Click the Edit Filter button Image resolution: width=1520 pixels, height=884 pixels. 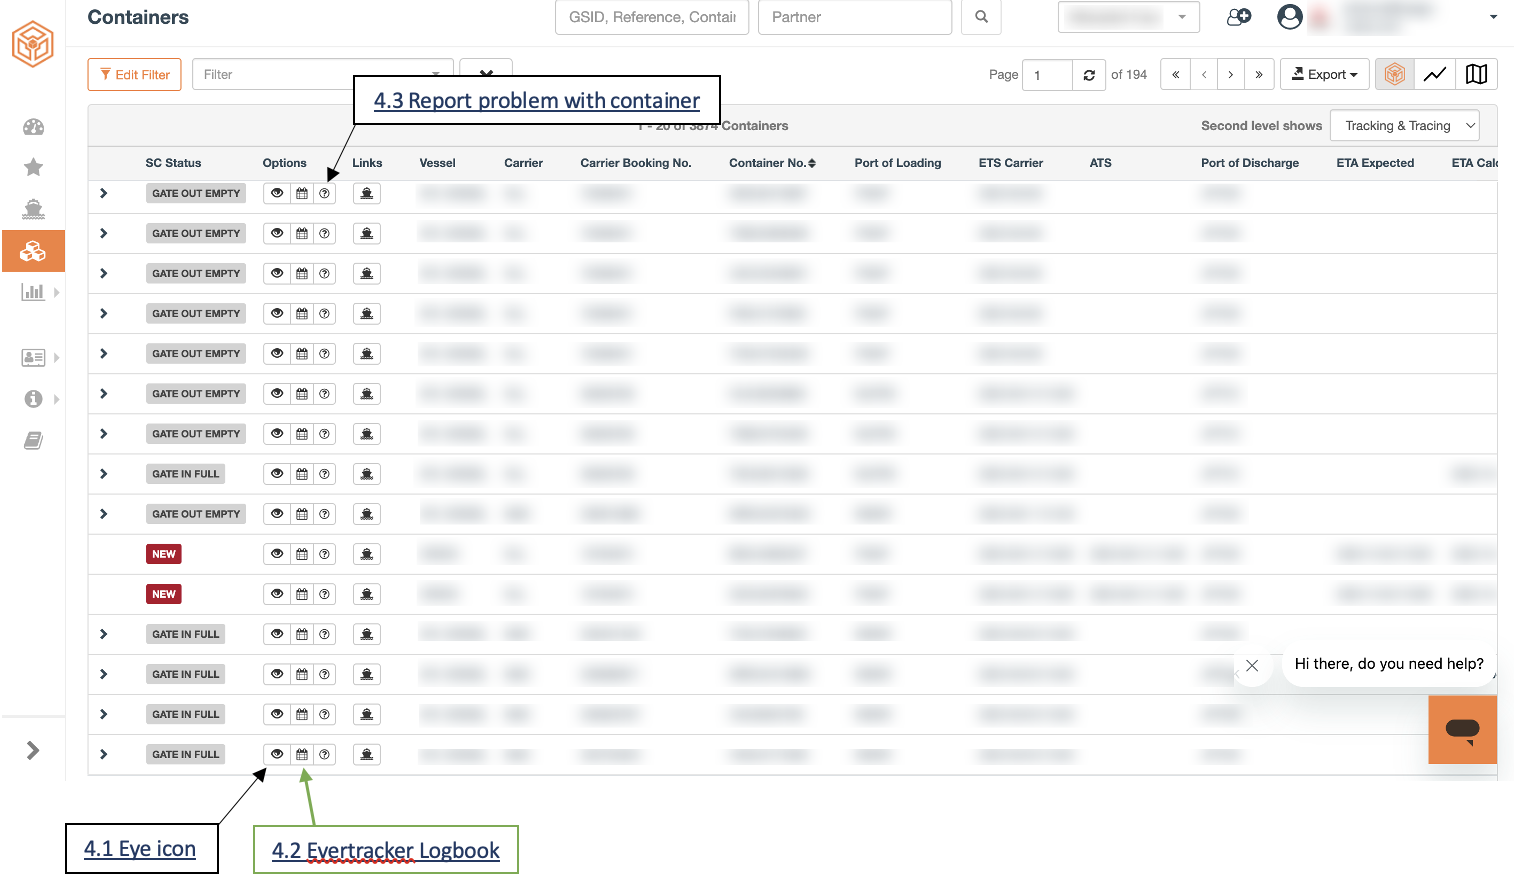point(135,75)
